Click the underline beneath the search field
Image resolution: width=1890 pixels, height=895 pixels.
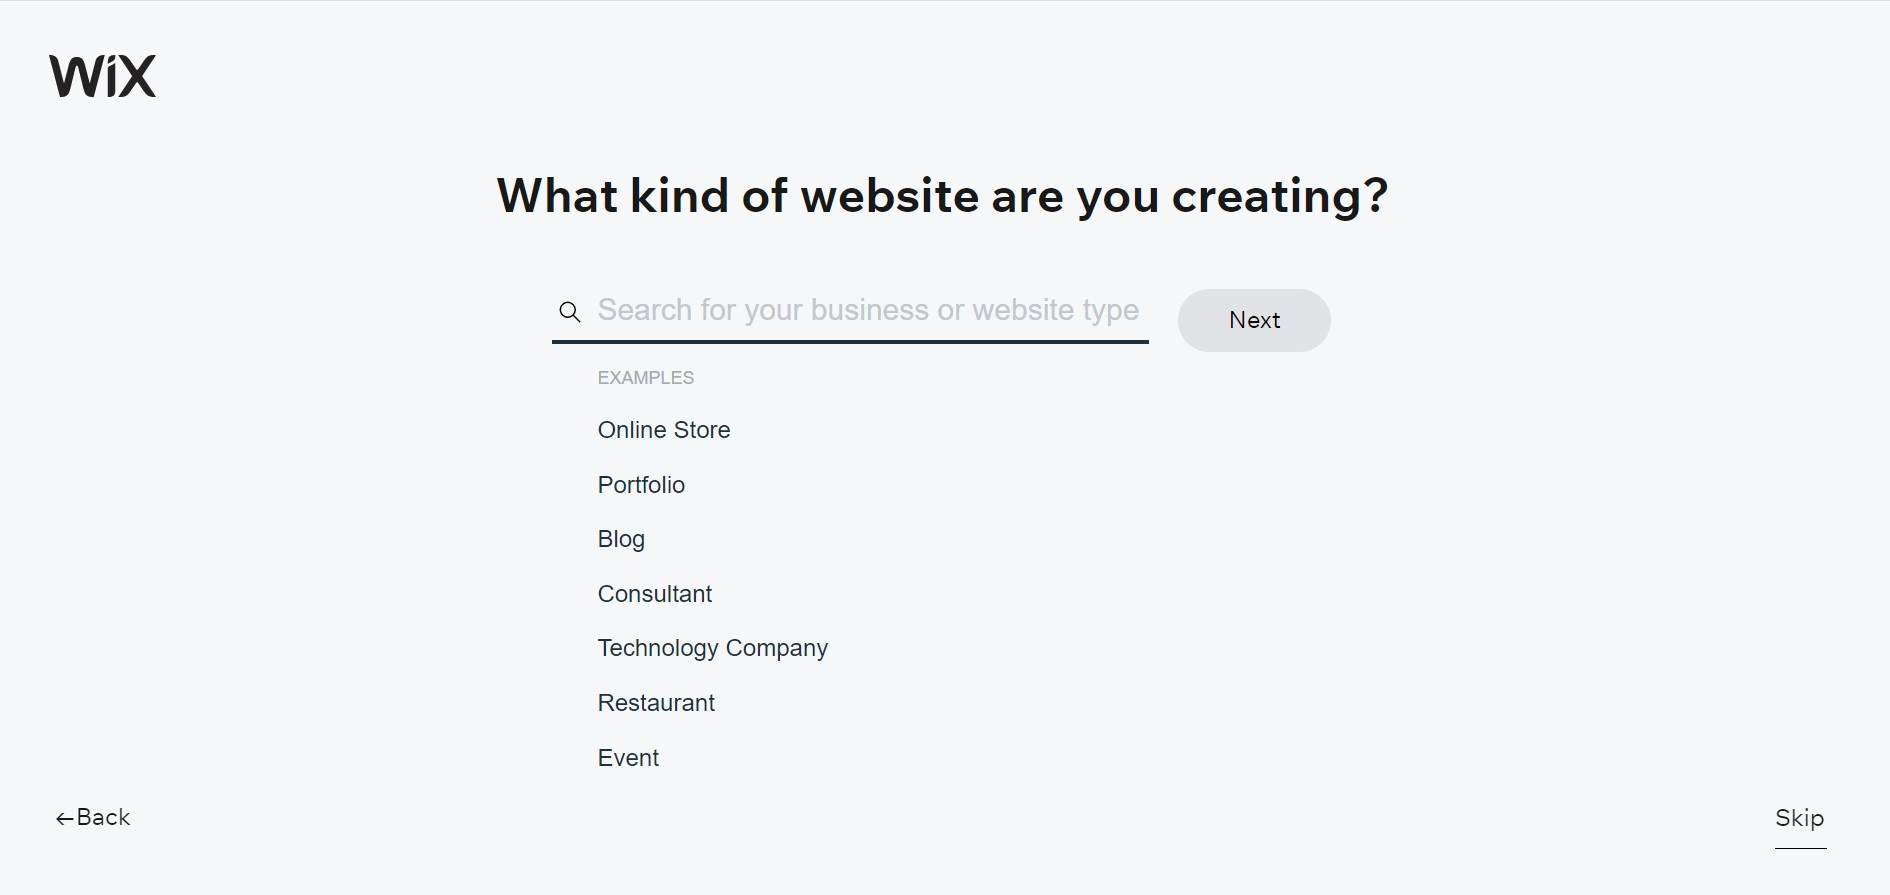850,341
